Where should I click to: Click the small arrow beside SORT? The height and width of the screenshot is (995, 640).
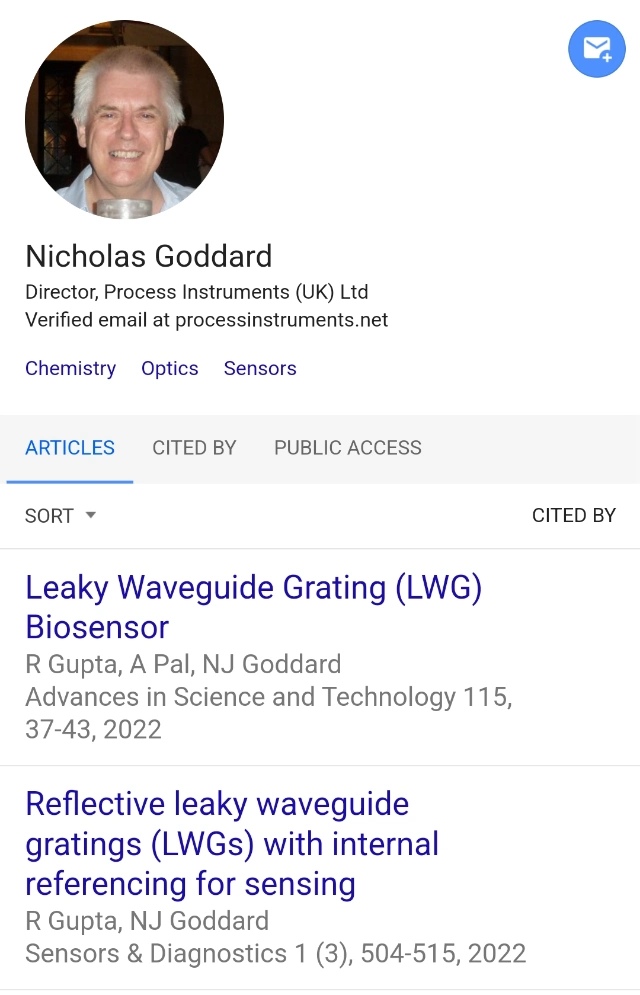[90, 515]
